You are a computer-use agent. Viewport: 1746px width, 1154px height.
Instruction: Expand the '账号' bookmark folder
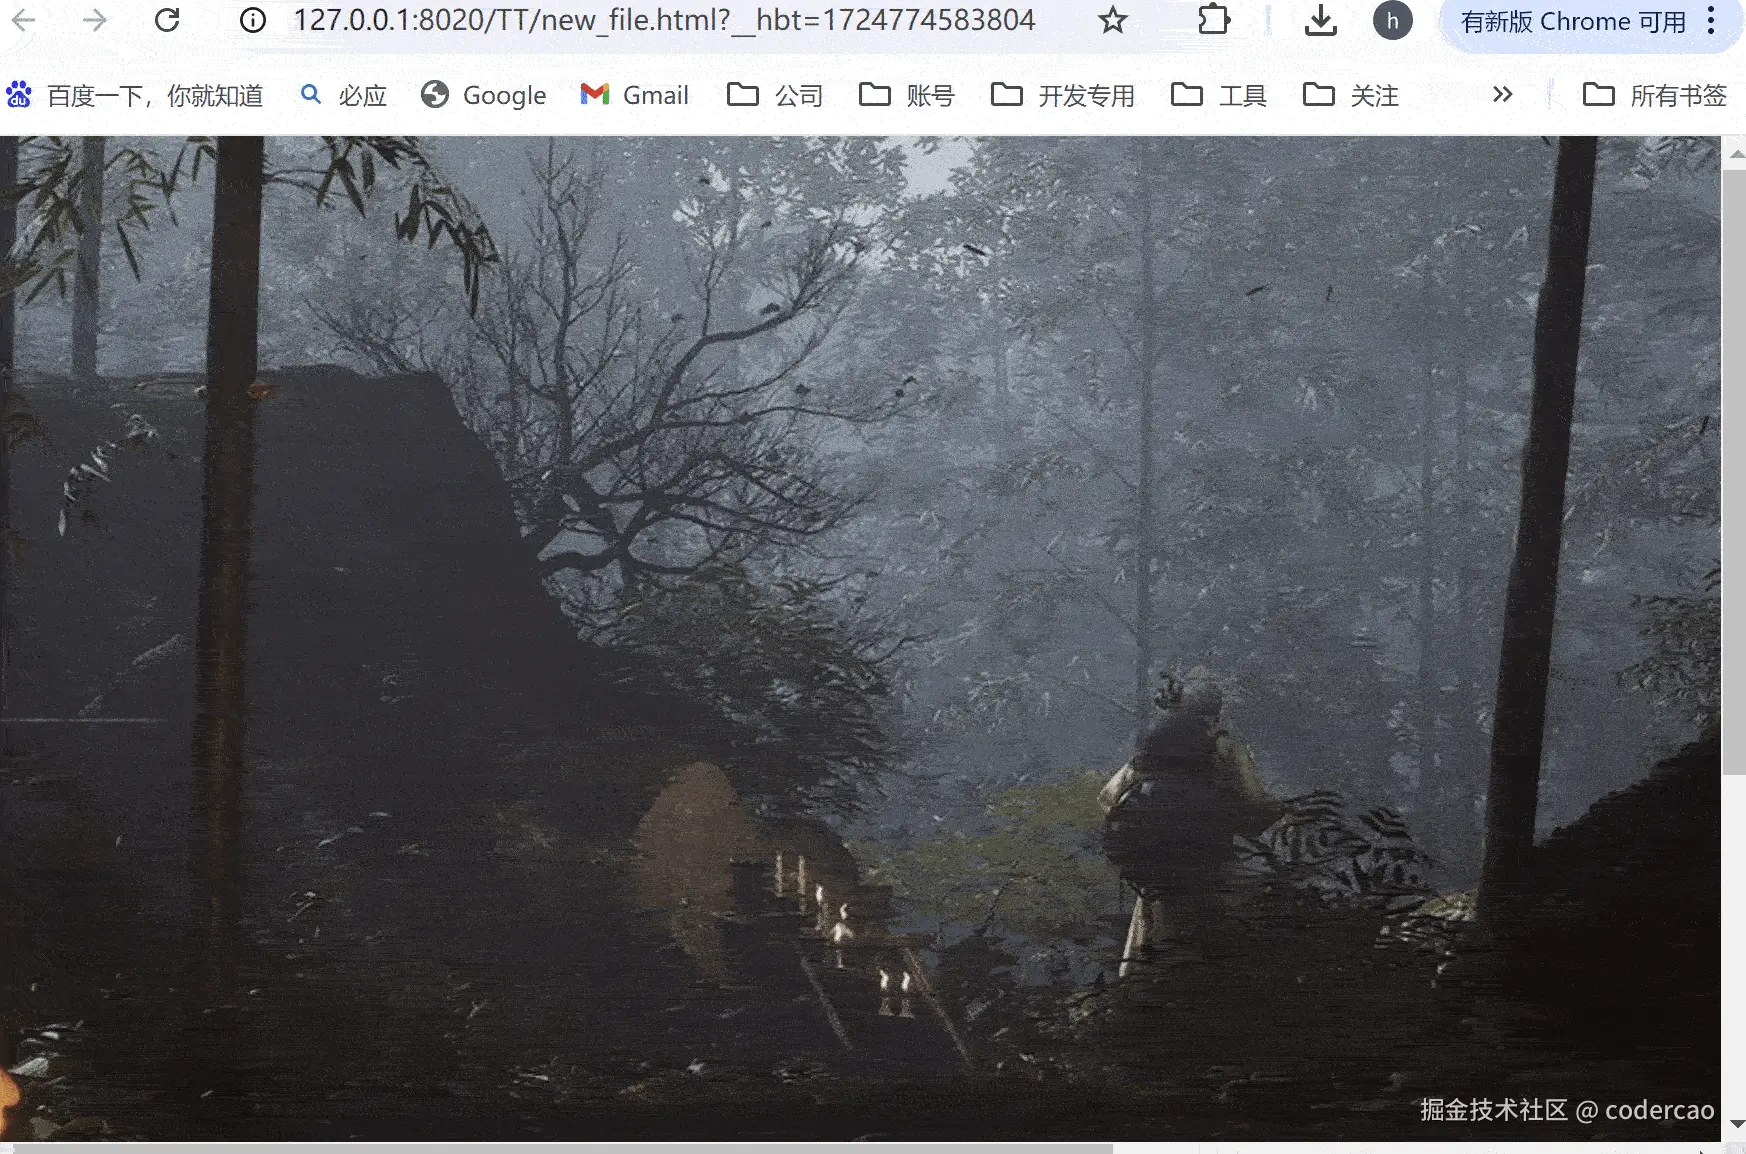tap(907, 95)
